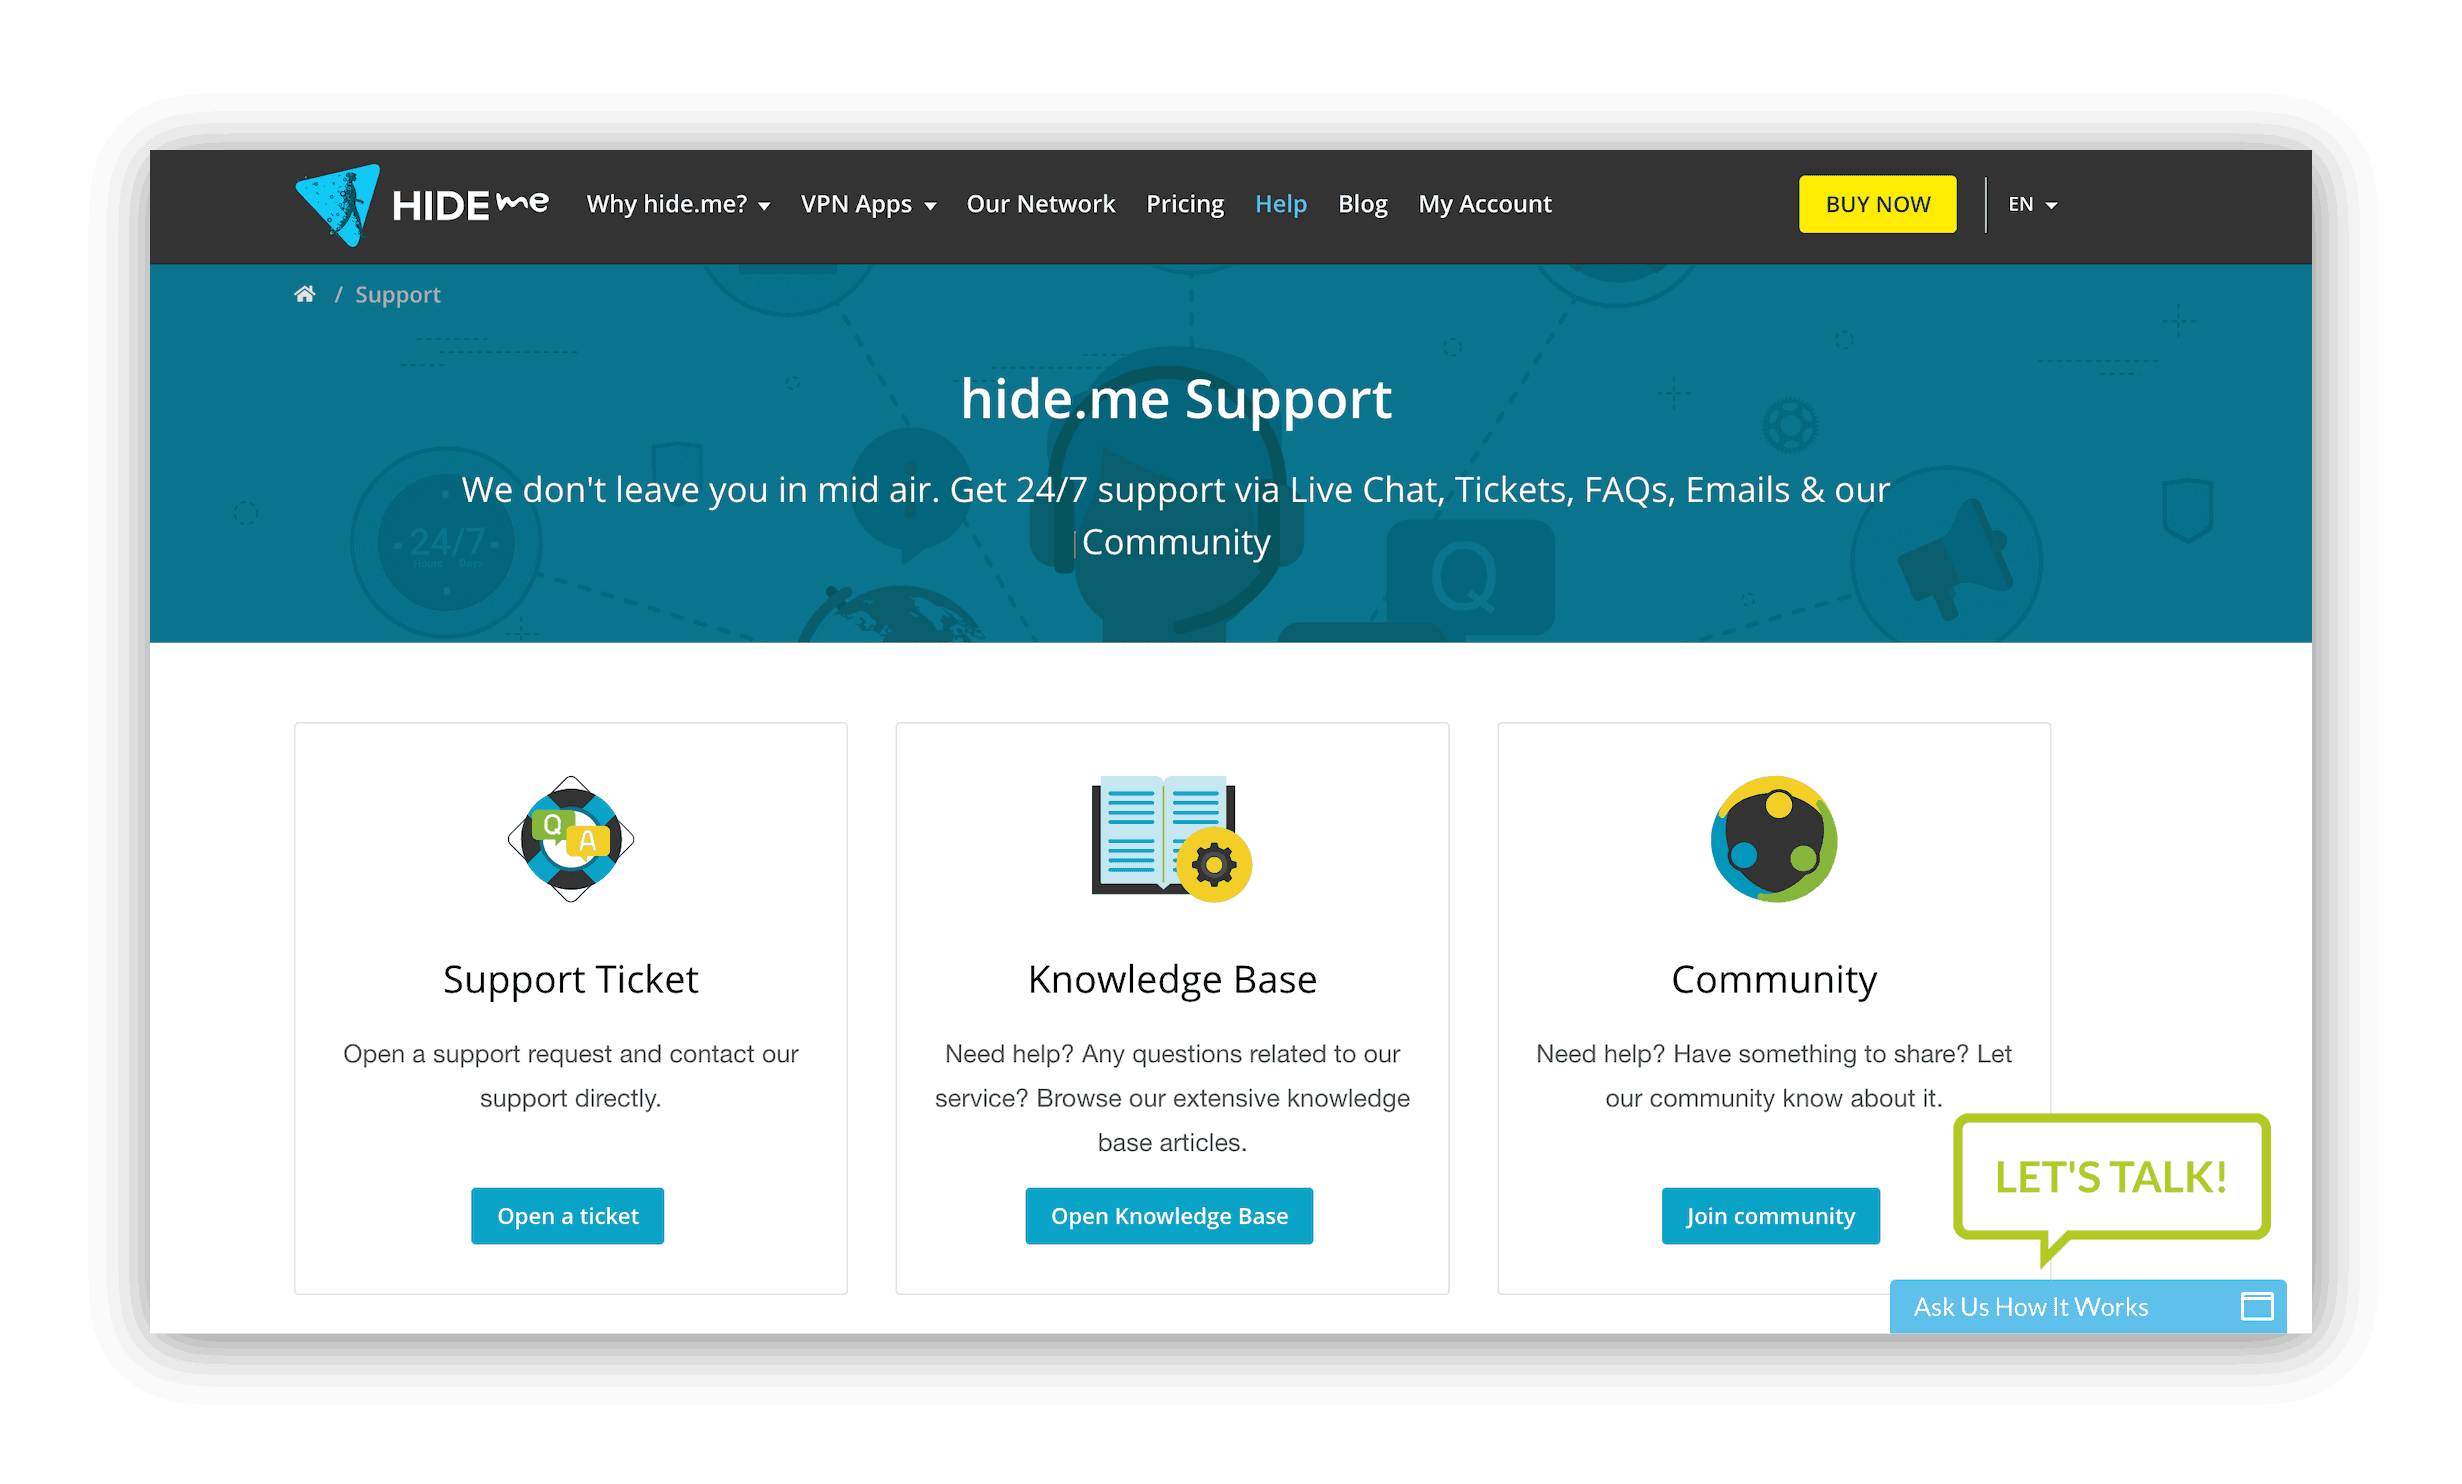This screenshot has height=1484, width=2462.
Task: Expand the Why hide.me? menu
Action: click(678, 204)
